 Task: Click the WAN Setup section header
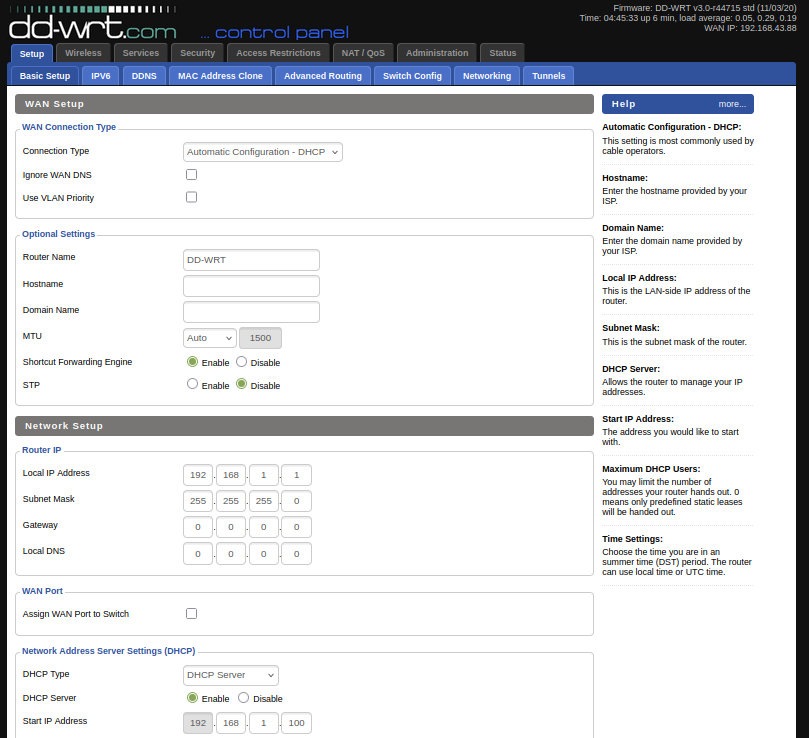[x=304, y=104]
